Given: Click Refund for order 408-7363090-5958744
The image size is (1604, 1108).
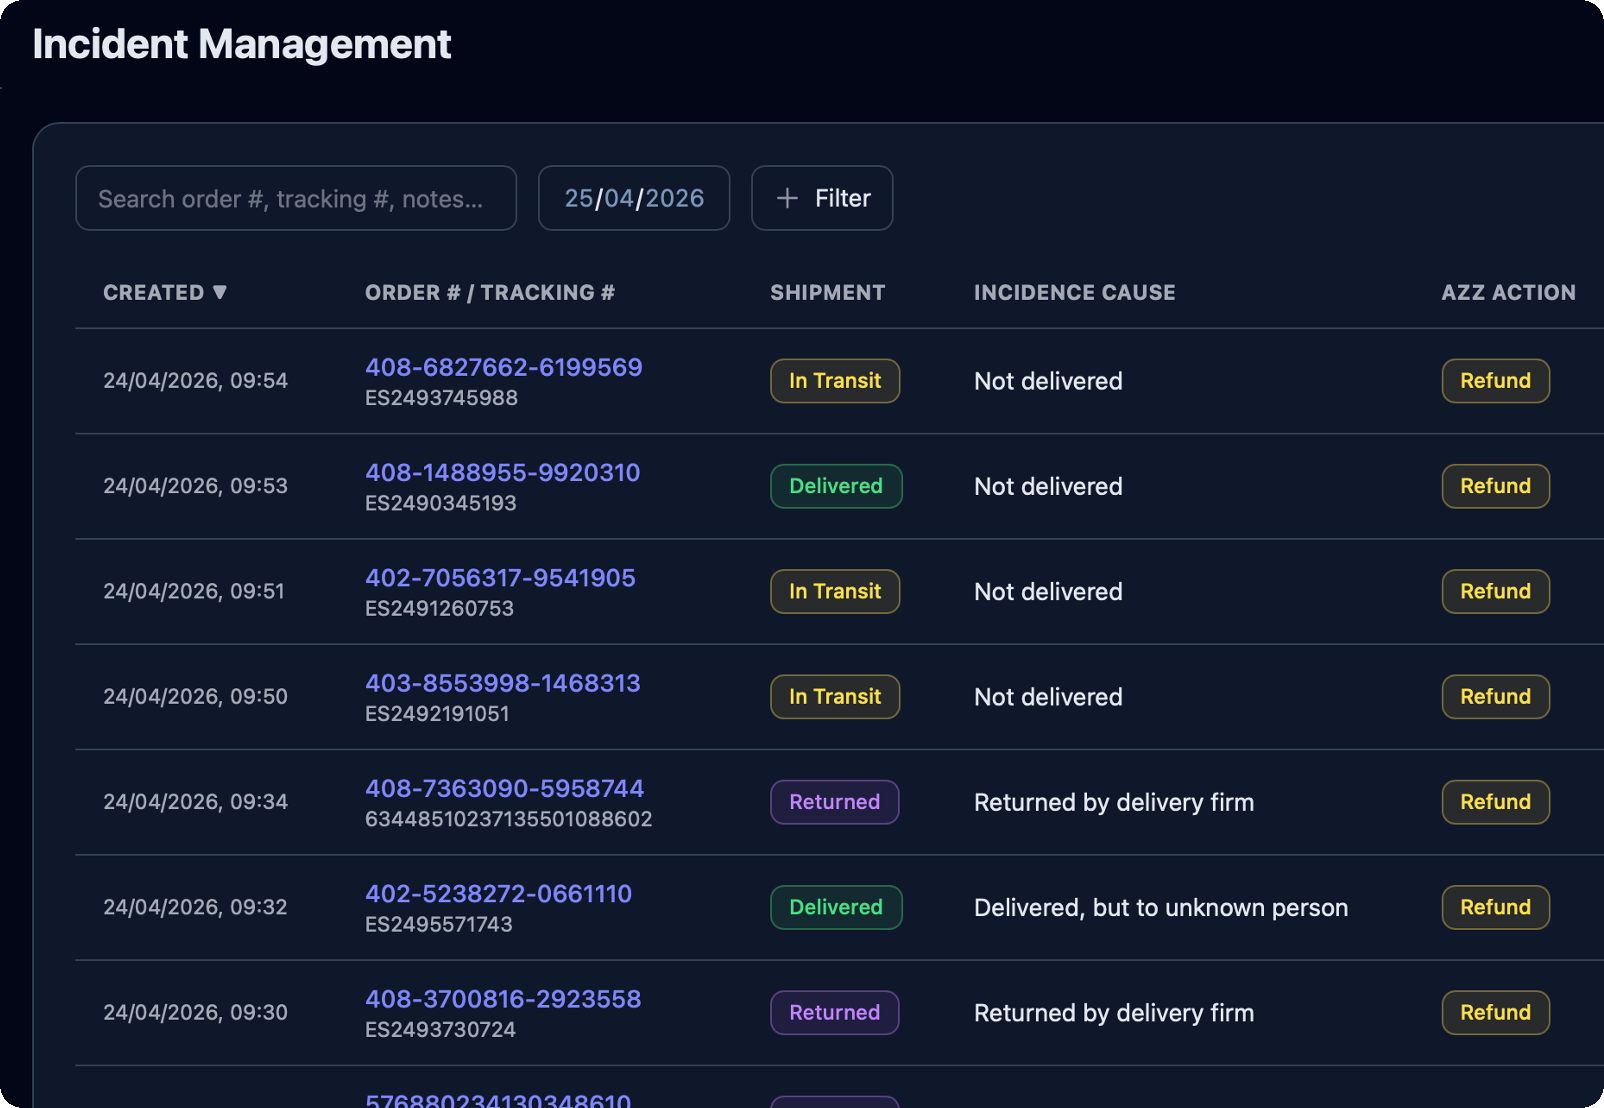Looking at the screenshot, I should pos(1496,802).
